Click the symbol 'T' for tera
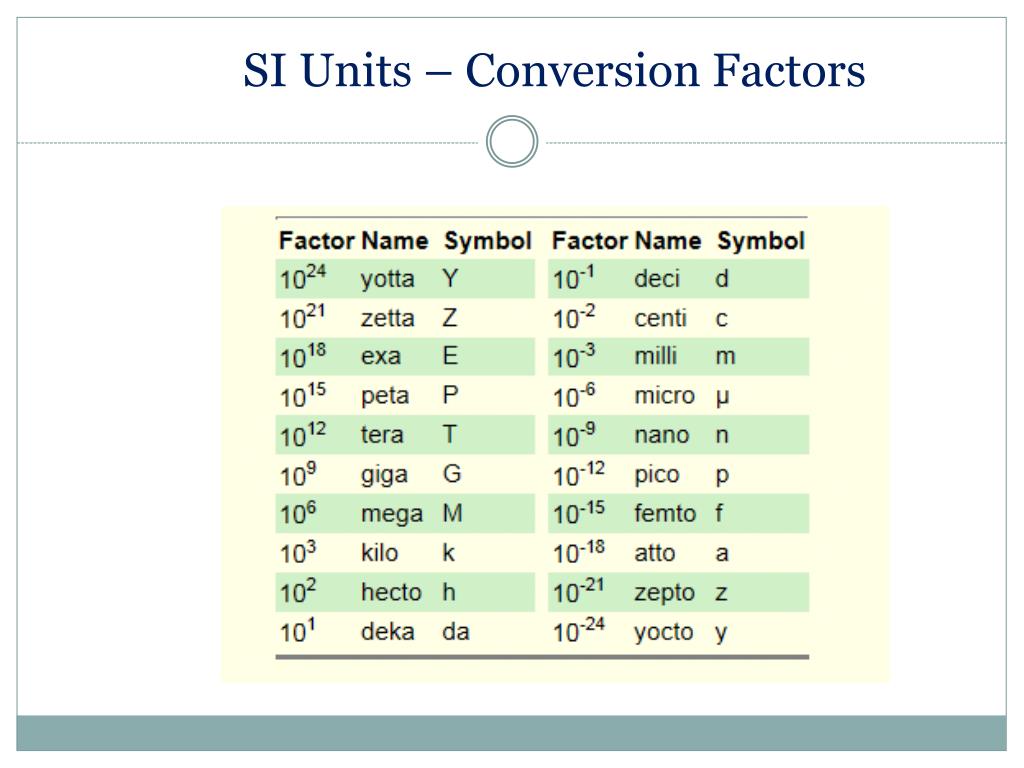This screenshot has width=1024, height=768. coord(449,434)
